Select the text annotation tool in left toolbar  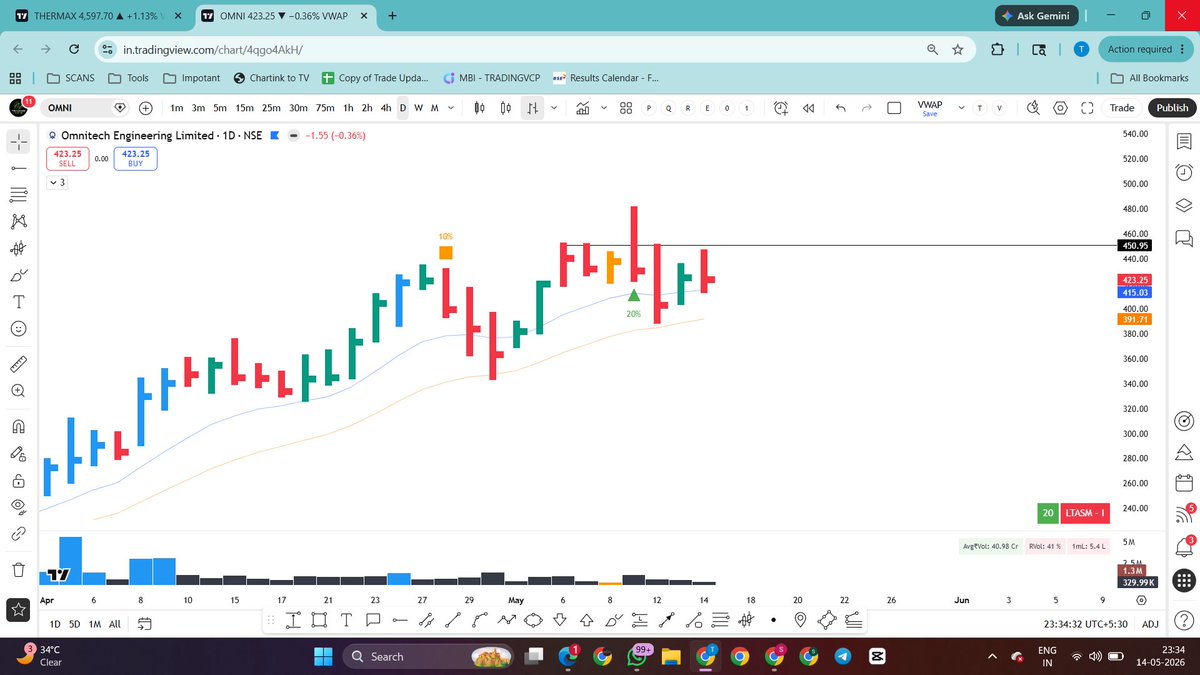[18, 301]
